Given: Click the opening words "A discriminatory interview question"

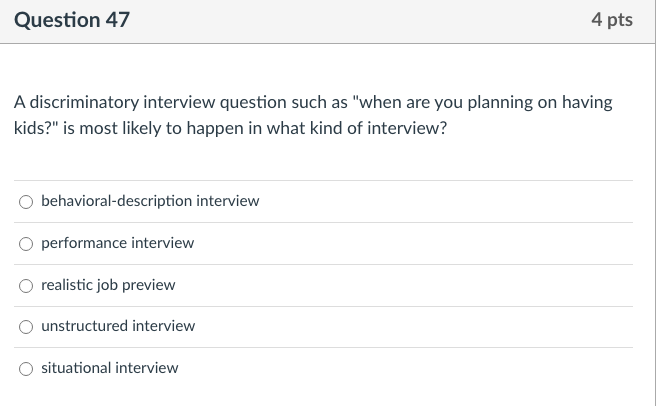Looking at the screenshot, I should (x=140, y=103).
